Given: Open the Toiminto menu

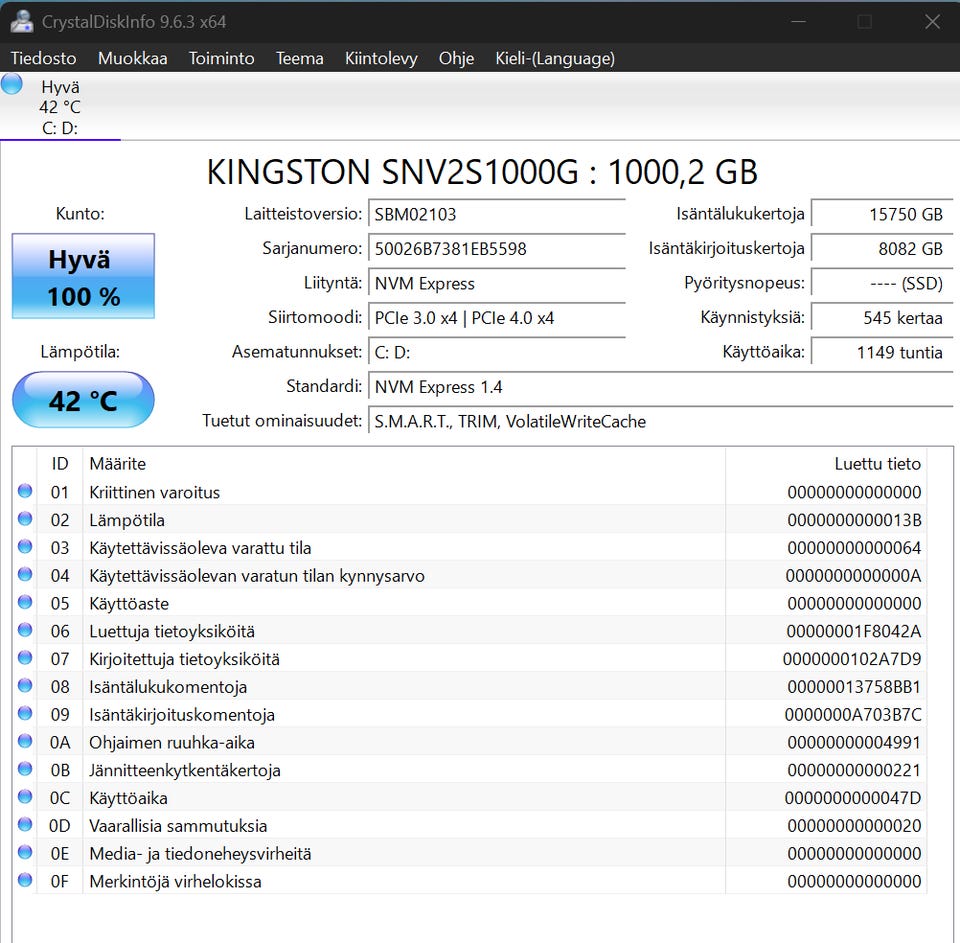Looking at the screenshot, I should [221, 58].
